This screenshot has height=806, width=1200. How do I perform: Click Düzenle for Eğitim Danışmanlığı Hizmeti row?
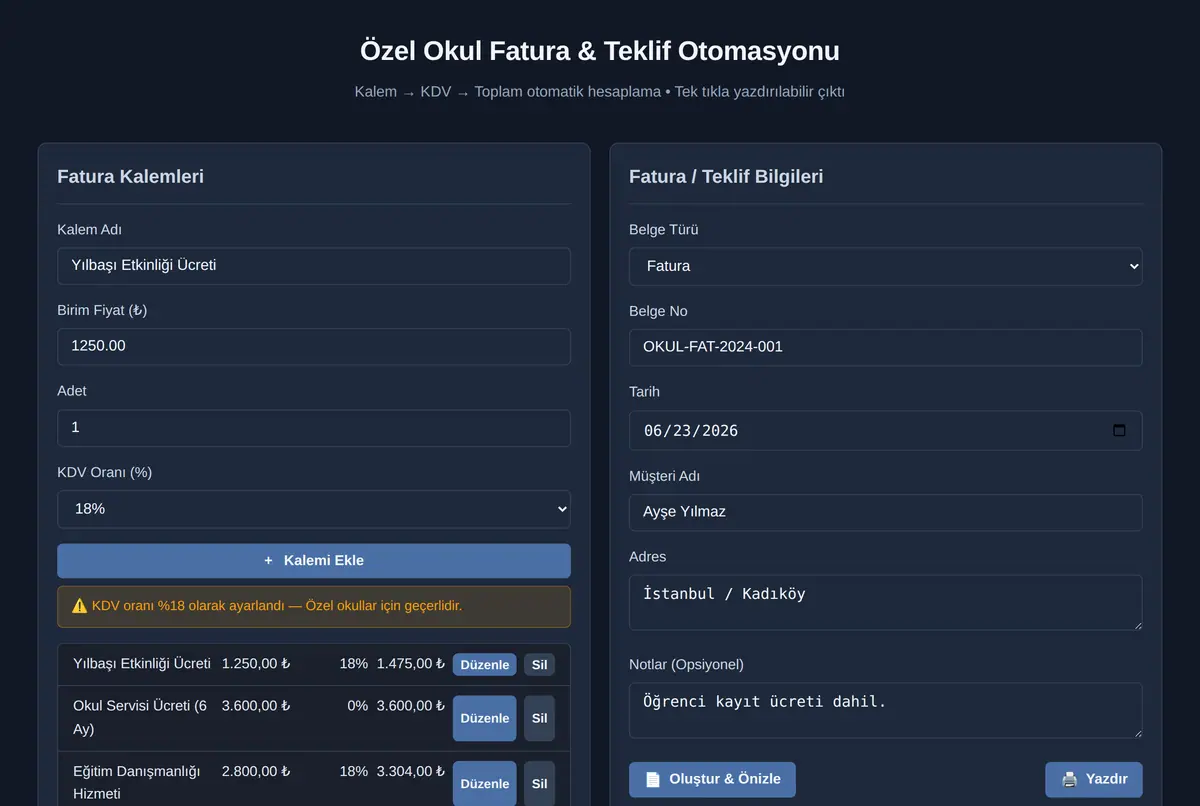[484, 784]
